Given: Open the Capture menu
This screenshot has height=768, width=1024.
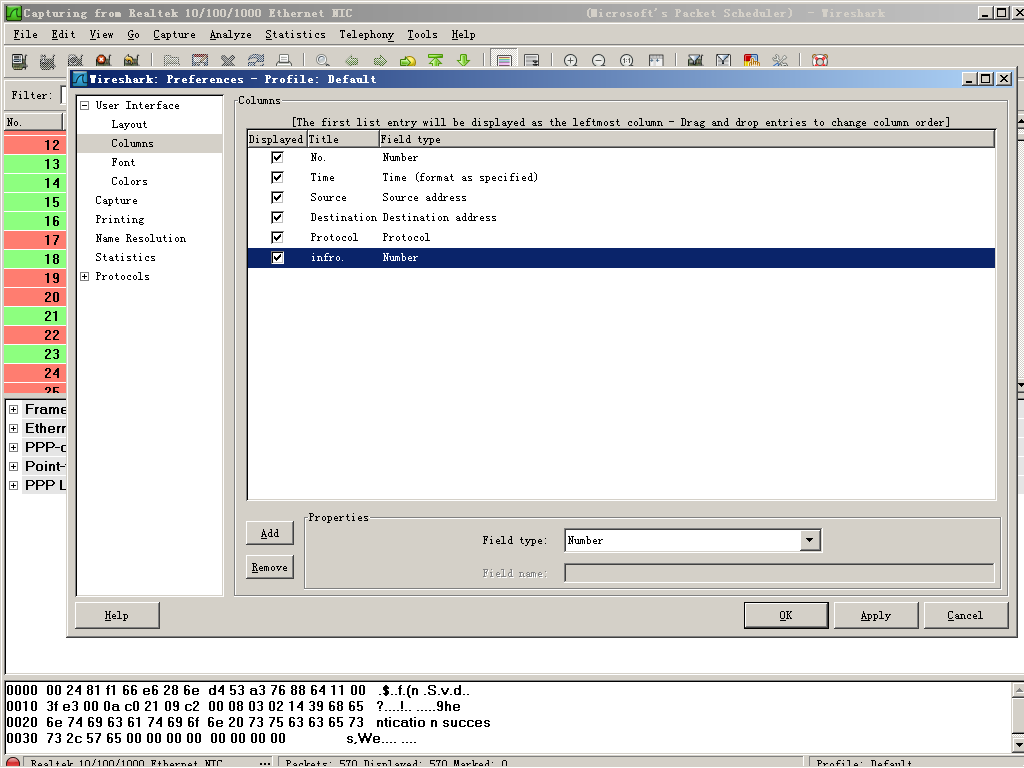Looking at the screenshot, I should (174, 35).
